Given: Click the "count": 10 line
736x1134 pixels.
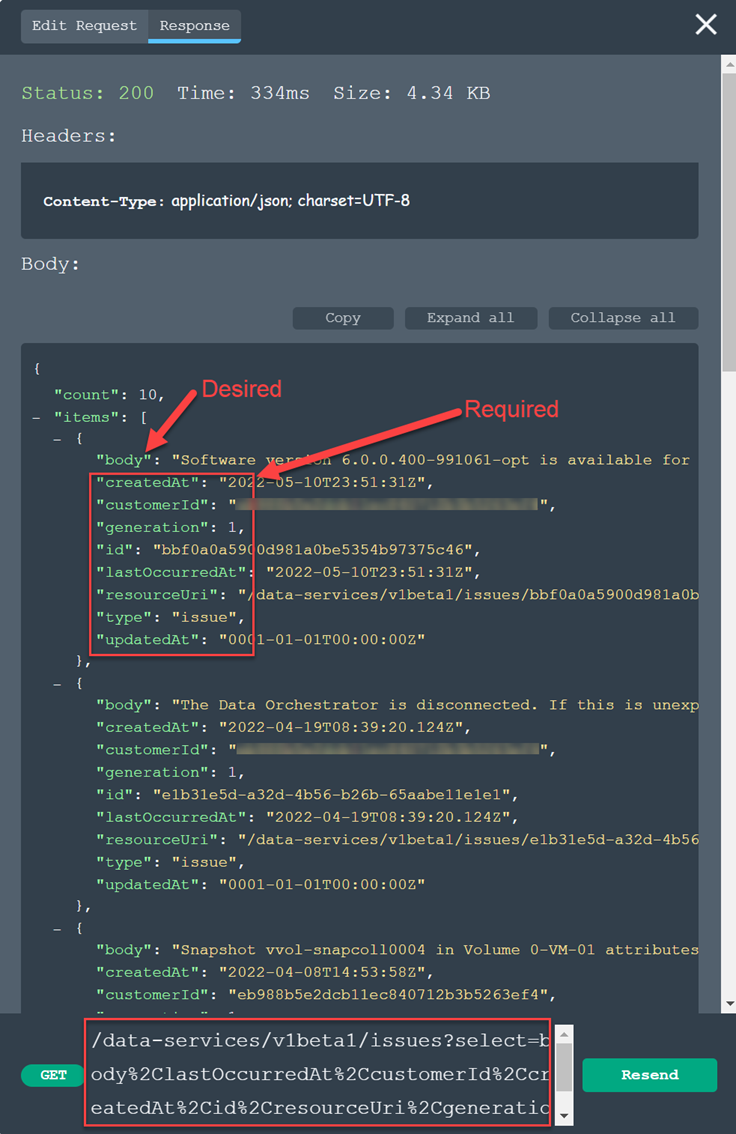Looking at the screenshot, I should [109, 395].
